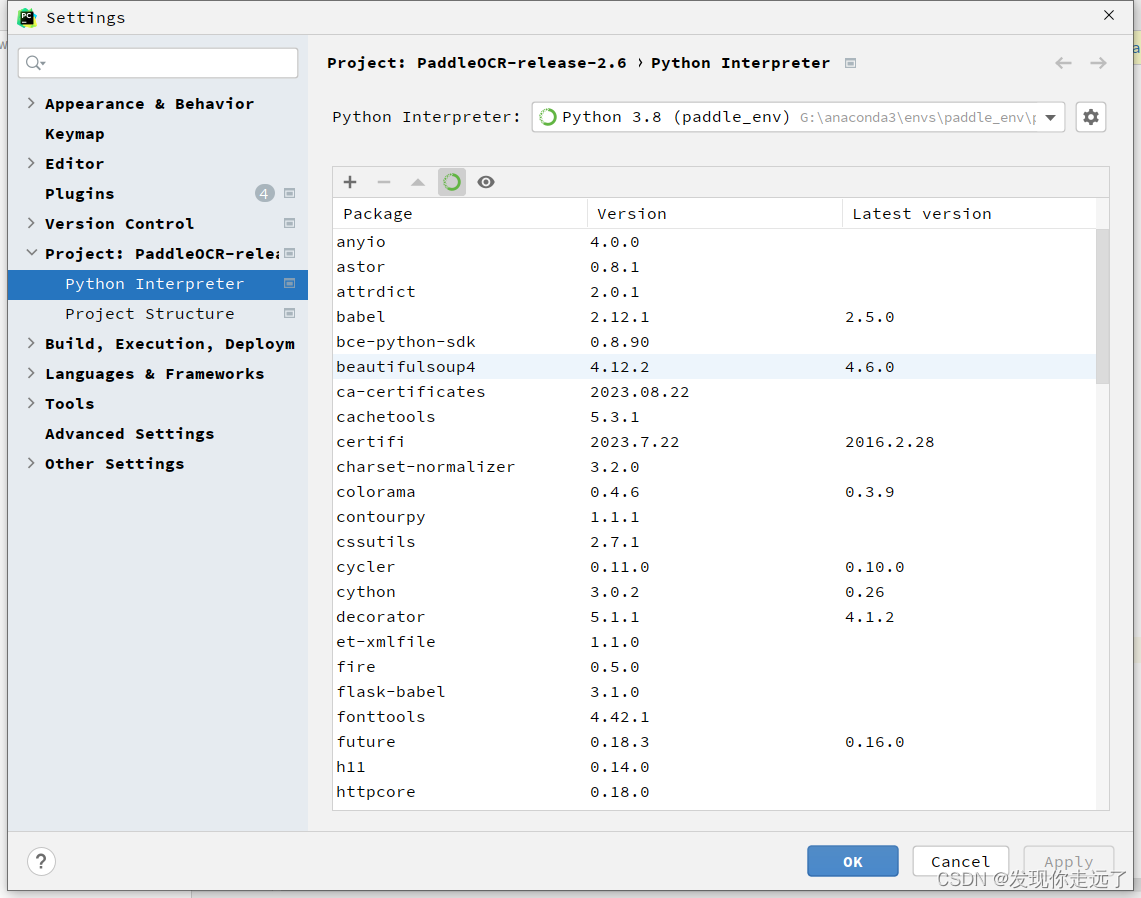Collapse the Project: PaddleOCR-release section

click(29, 253)
